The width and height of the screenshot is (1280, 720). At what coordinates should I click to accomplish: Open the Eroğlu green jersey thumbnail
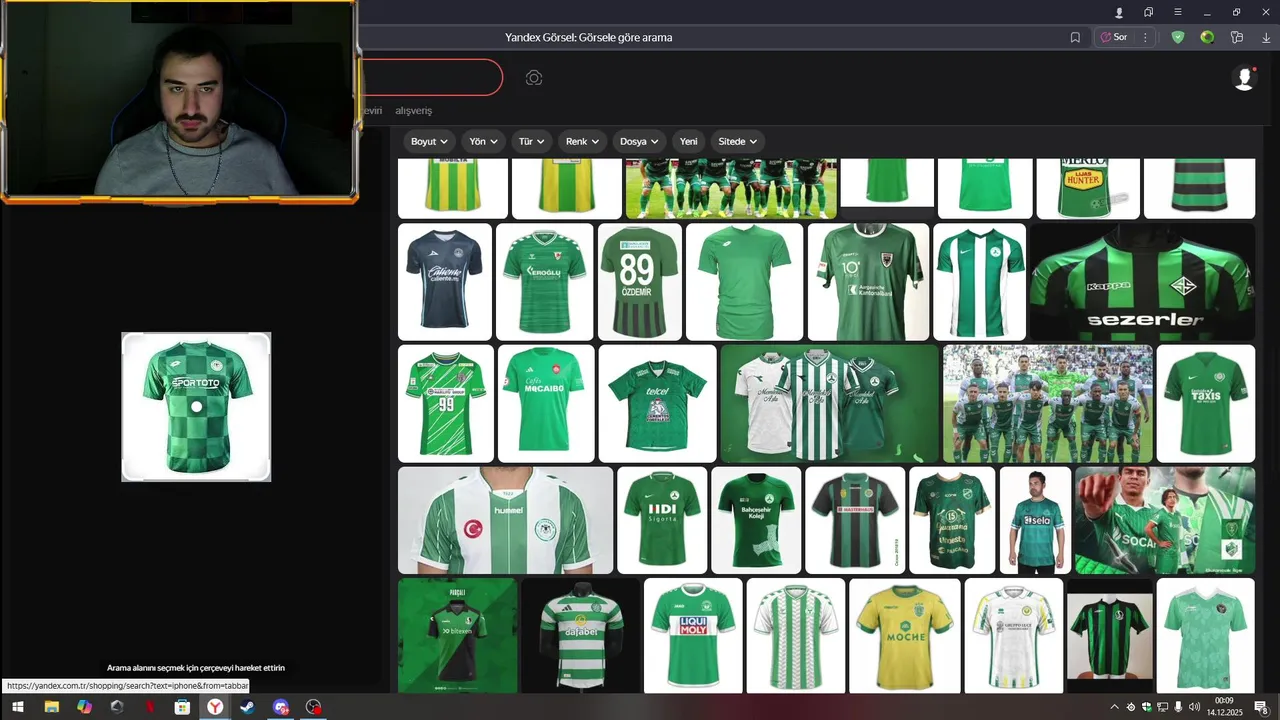click(545, 282)
